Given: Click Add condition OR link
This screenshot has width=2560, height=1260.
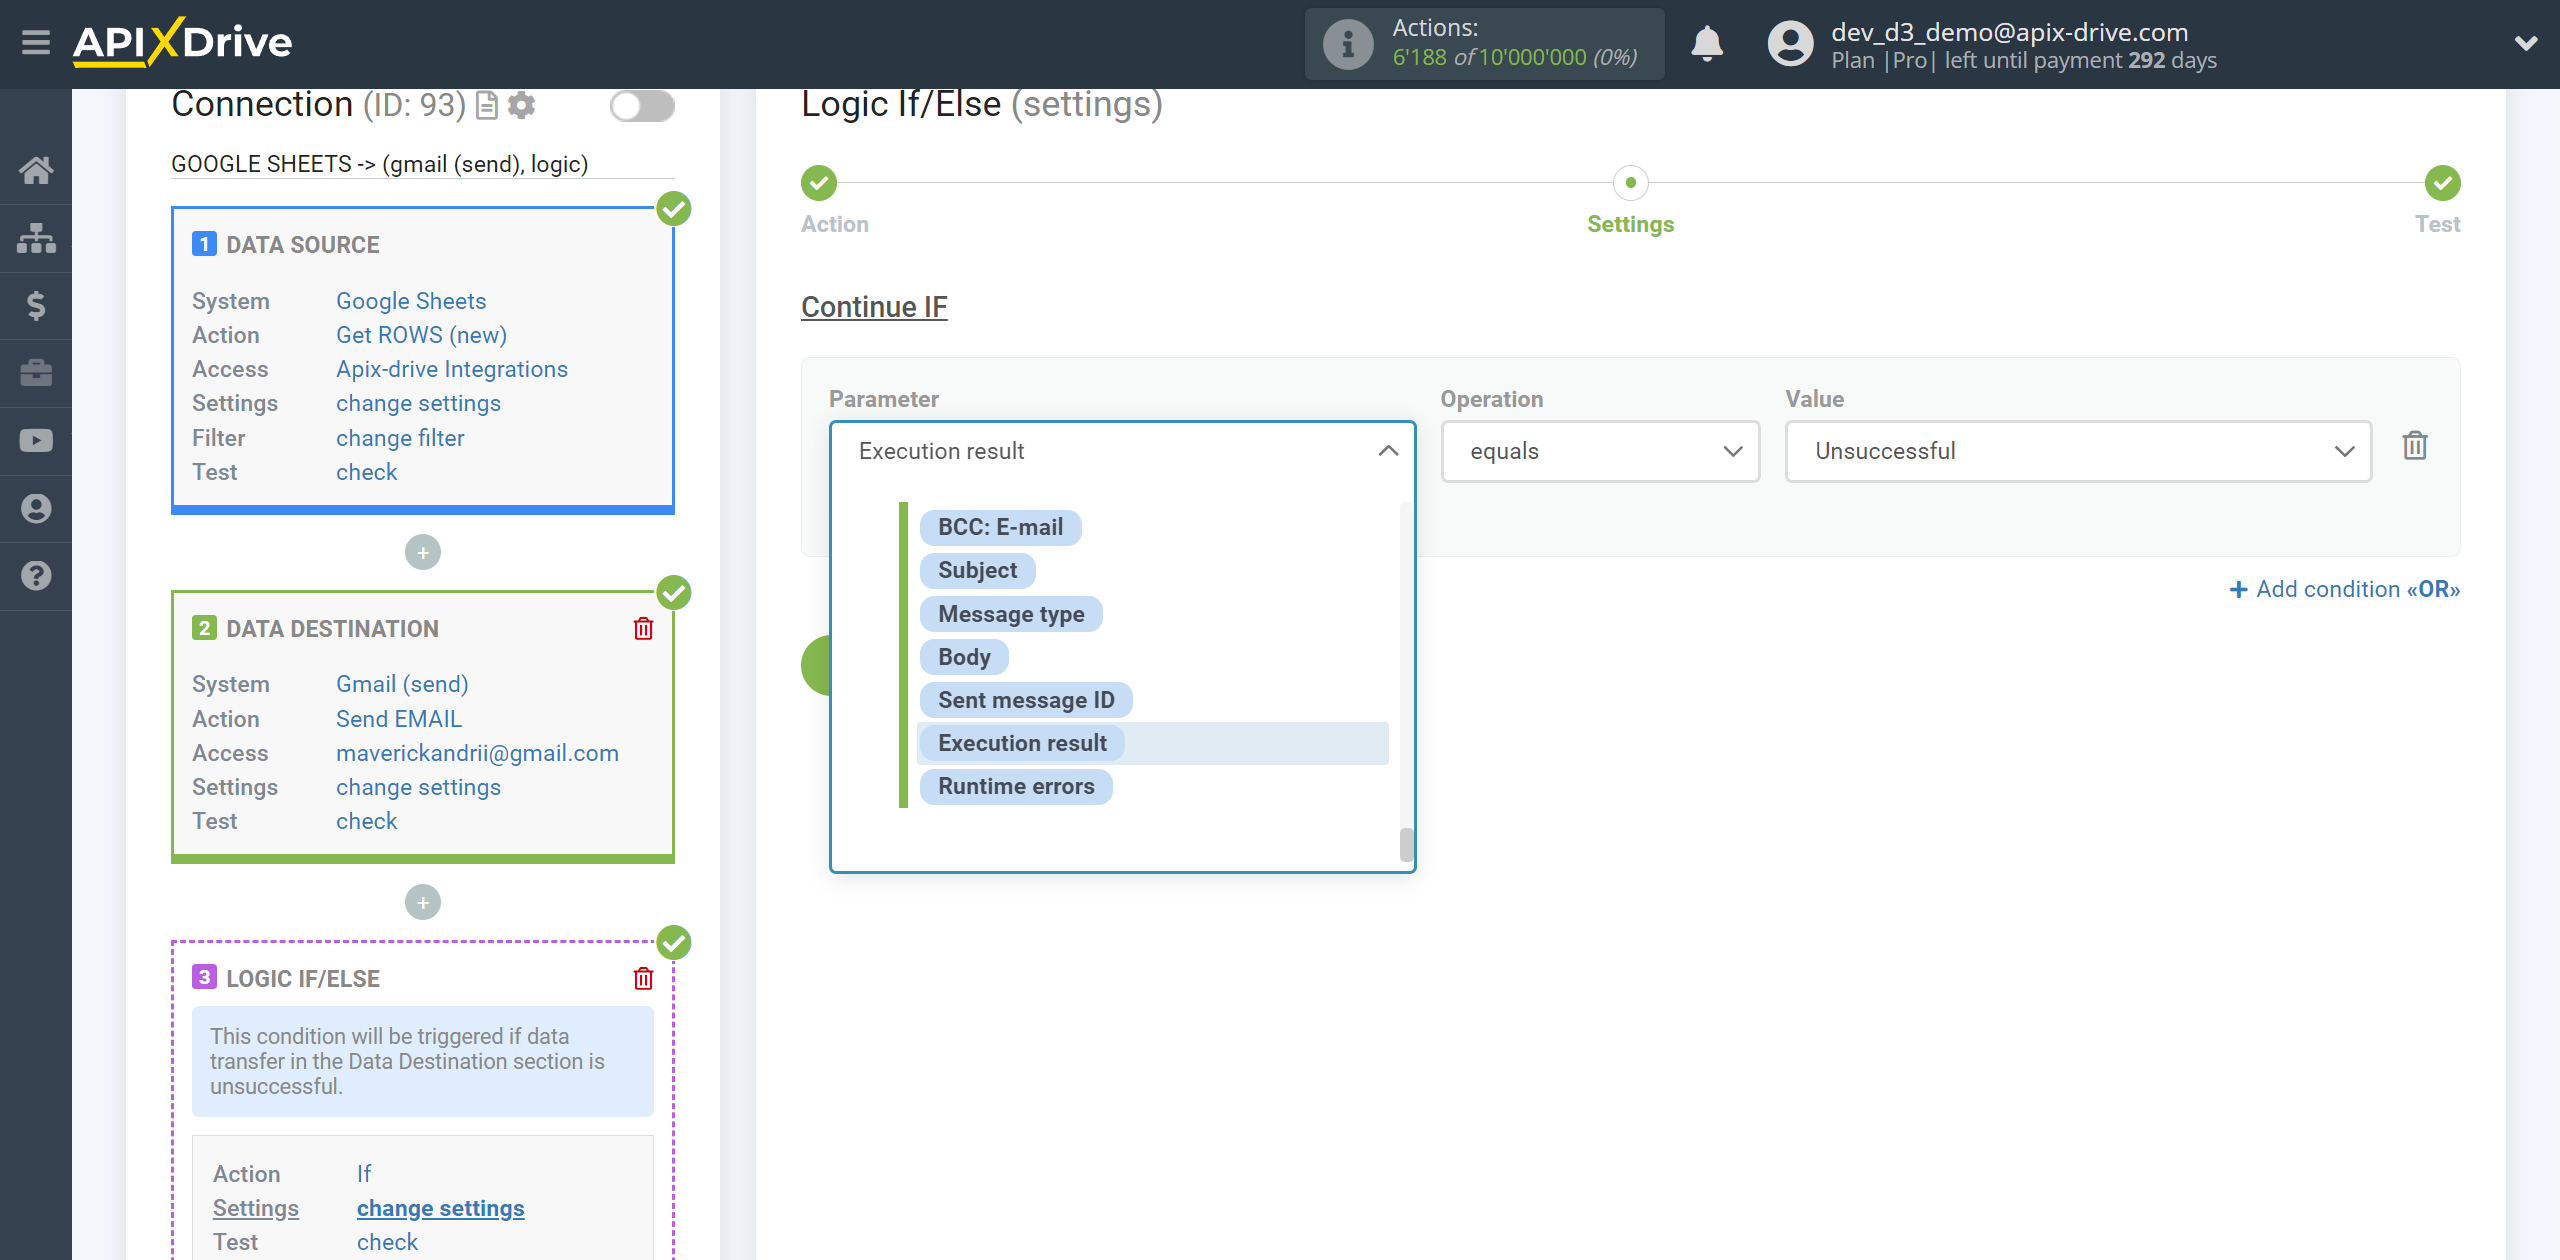Looking at the screenshot, I should pyautogui.click(x=2345, y=589).
